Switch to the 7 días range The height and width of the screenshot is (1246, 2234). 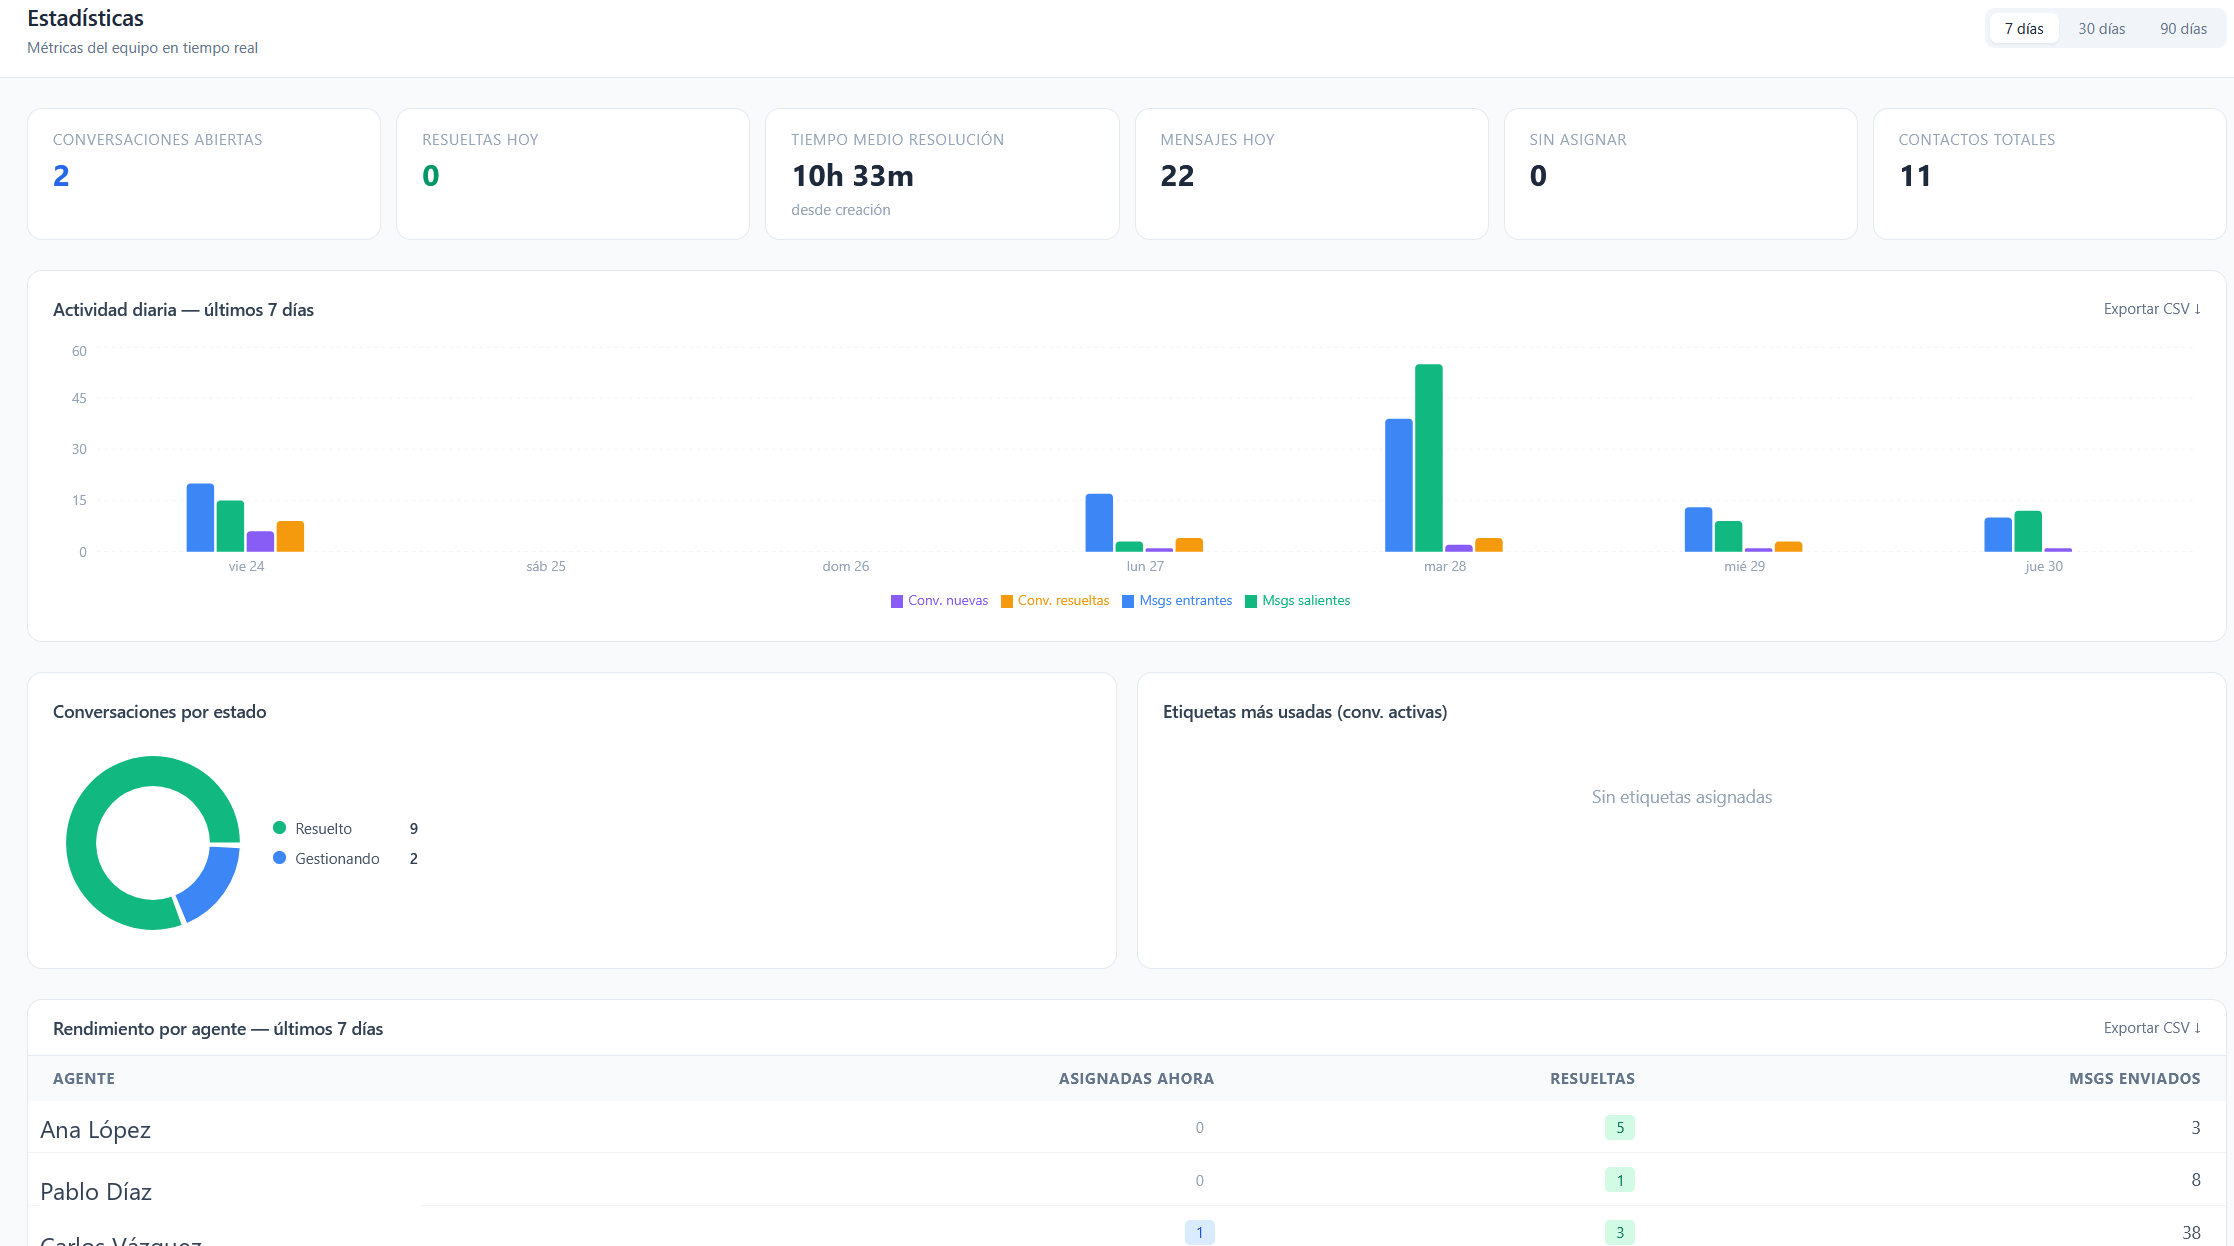[2023, 29]
